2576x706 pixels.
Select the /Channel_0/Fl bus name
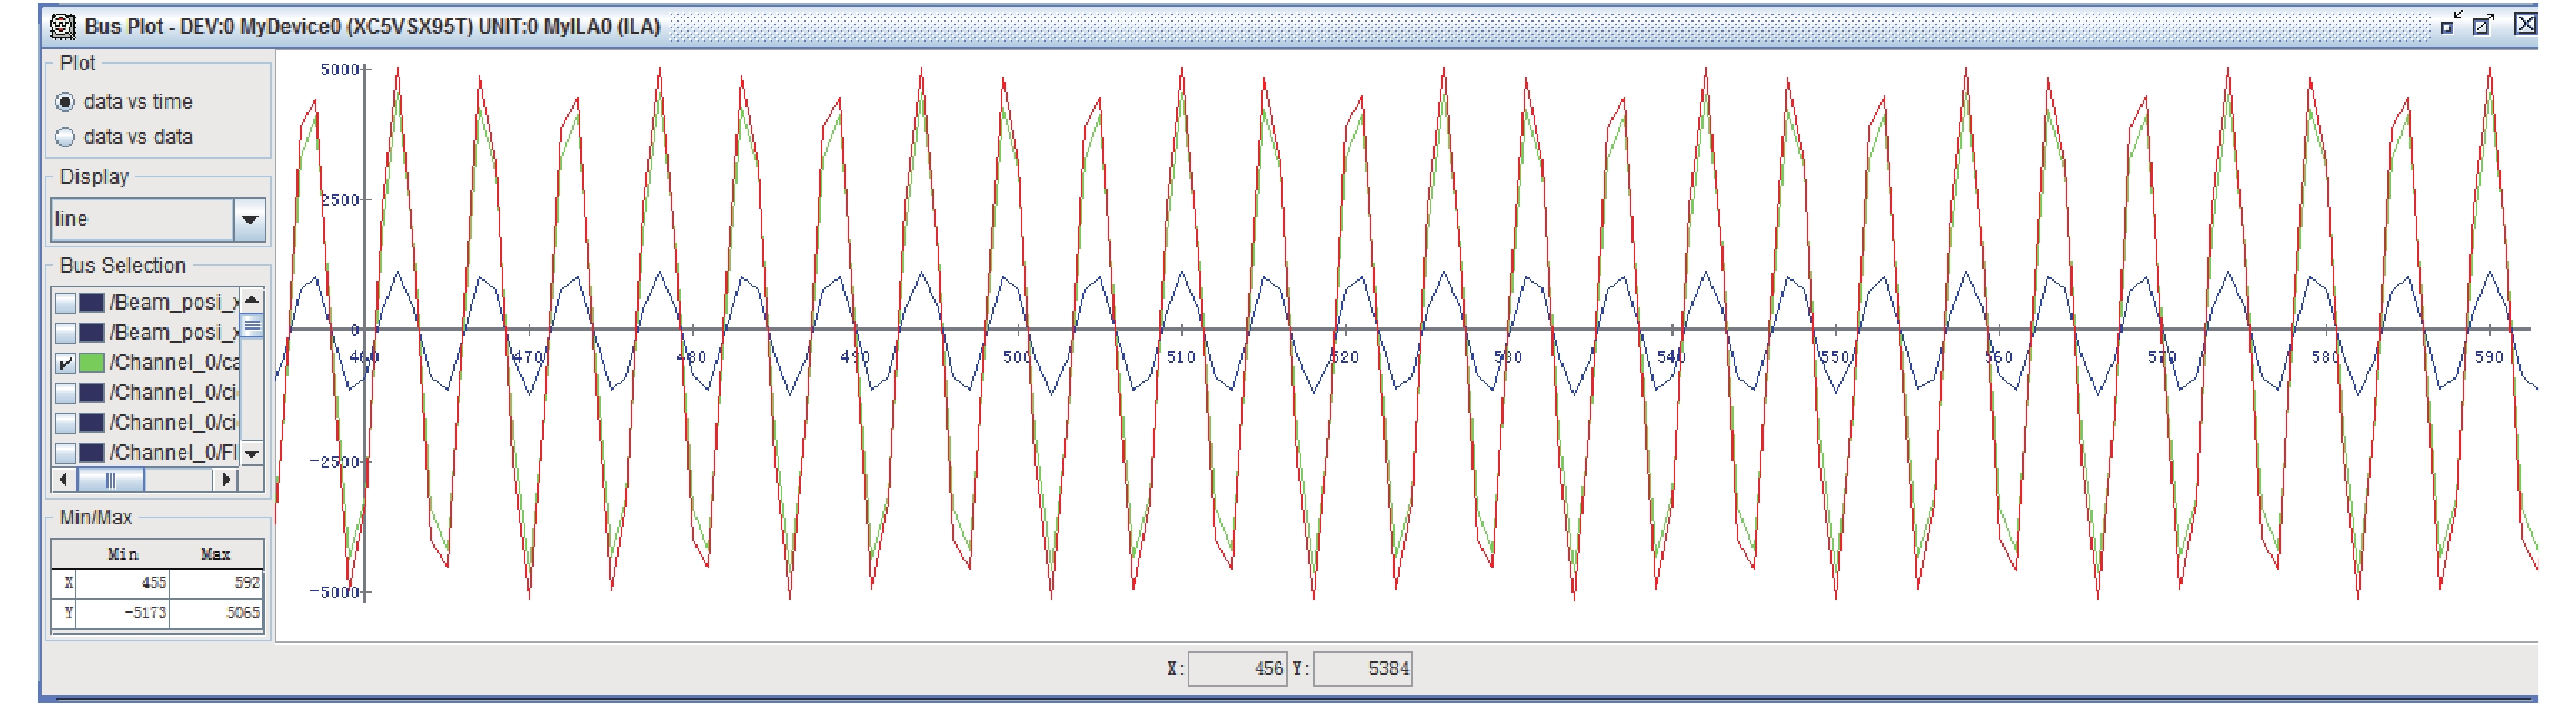tap(174, 452)
